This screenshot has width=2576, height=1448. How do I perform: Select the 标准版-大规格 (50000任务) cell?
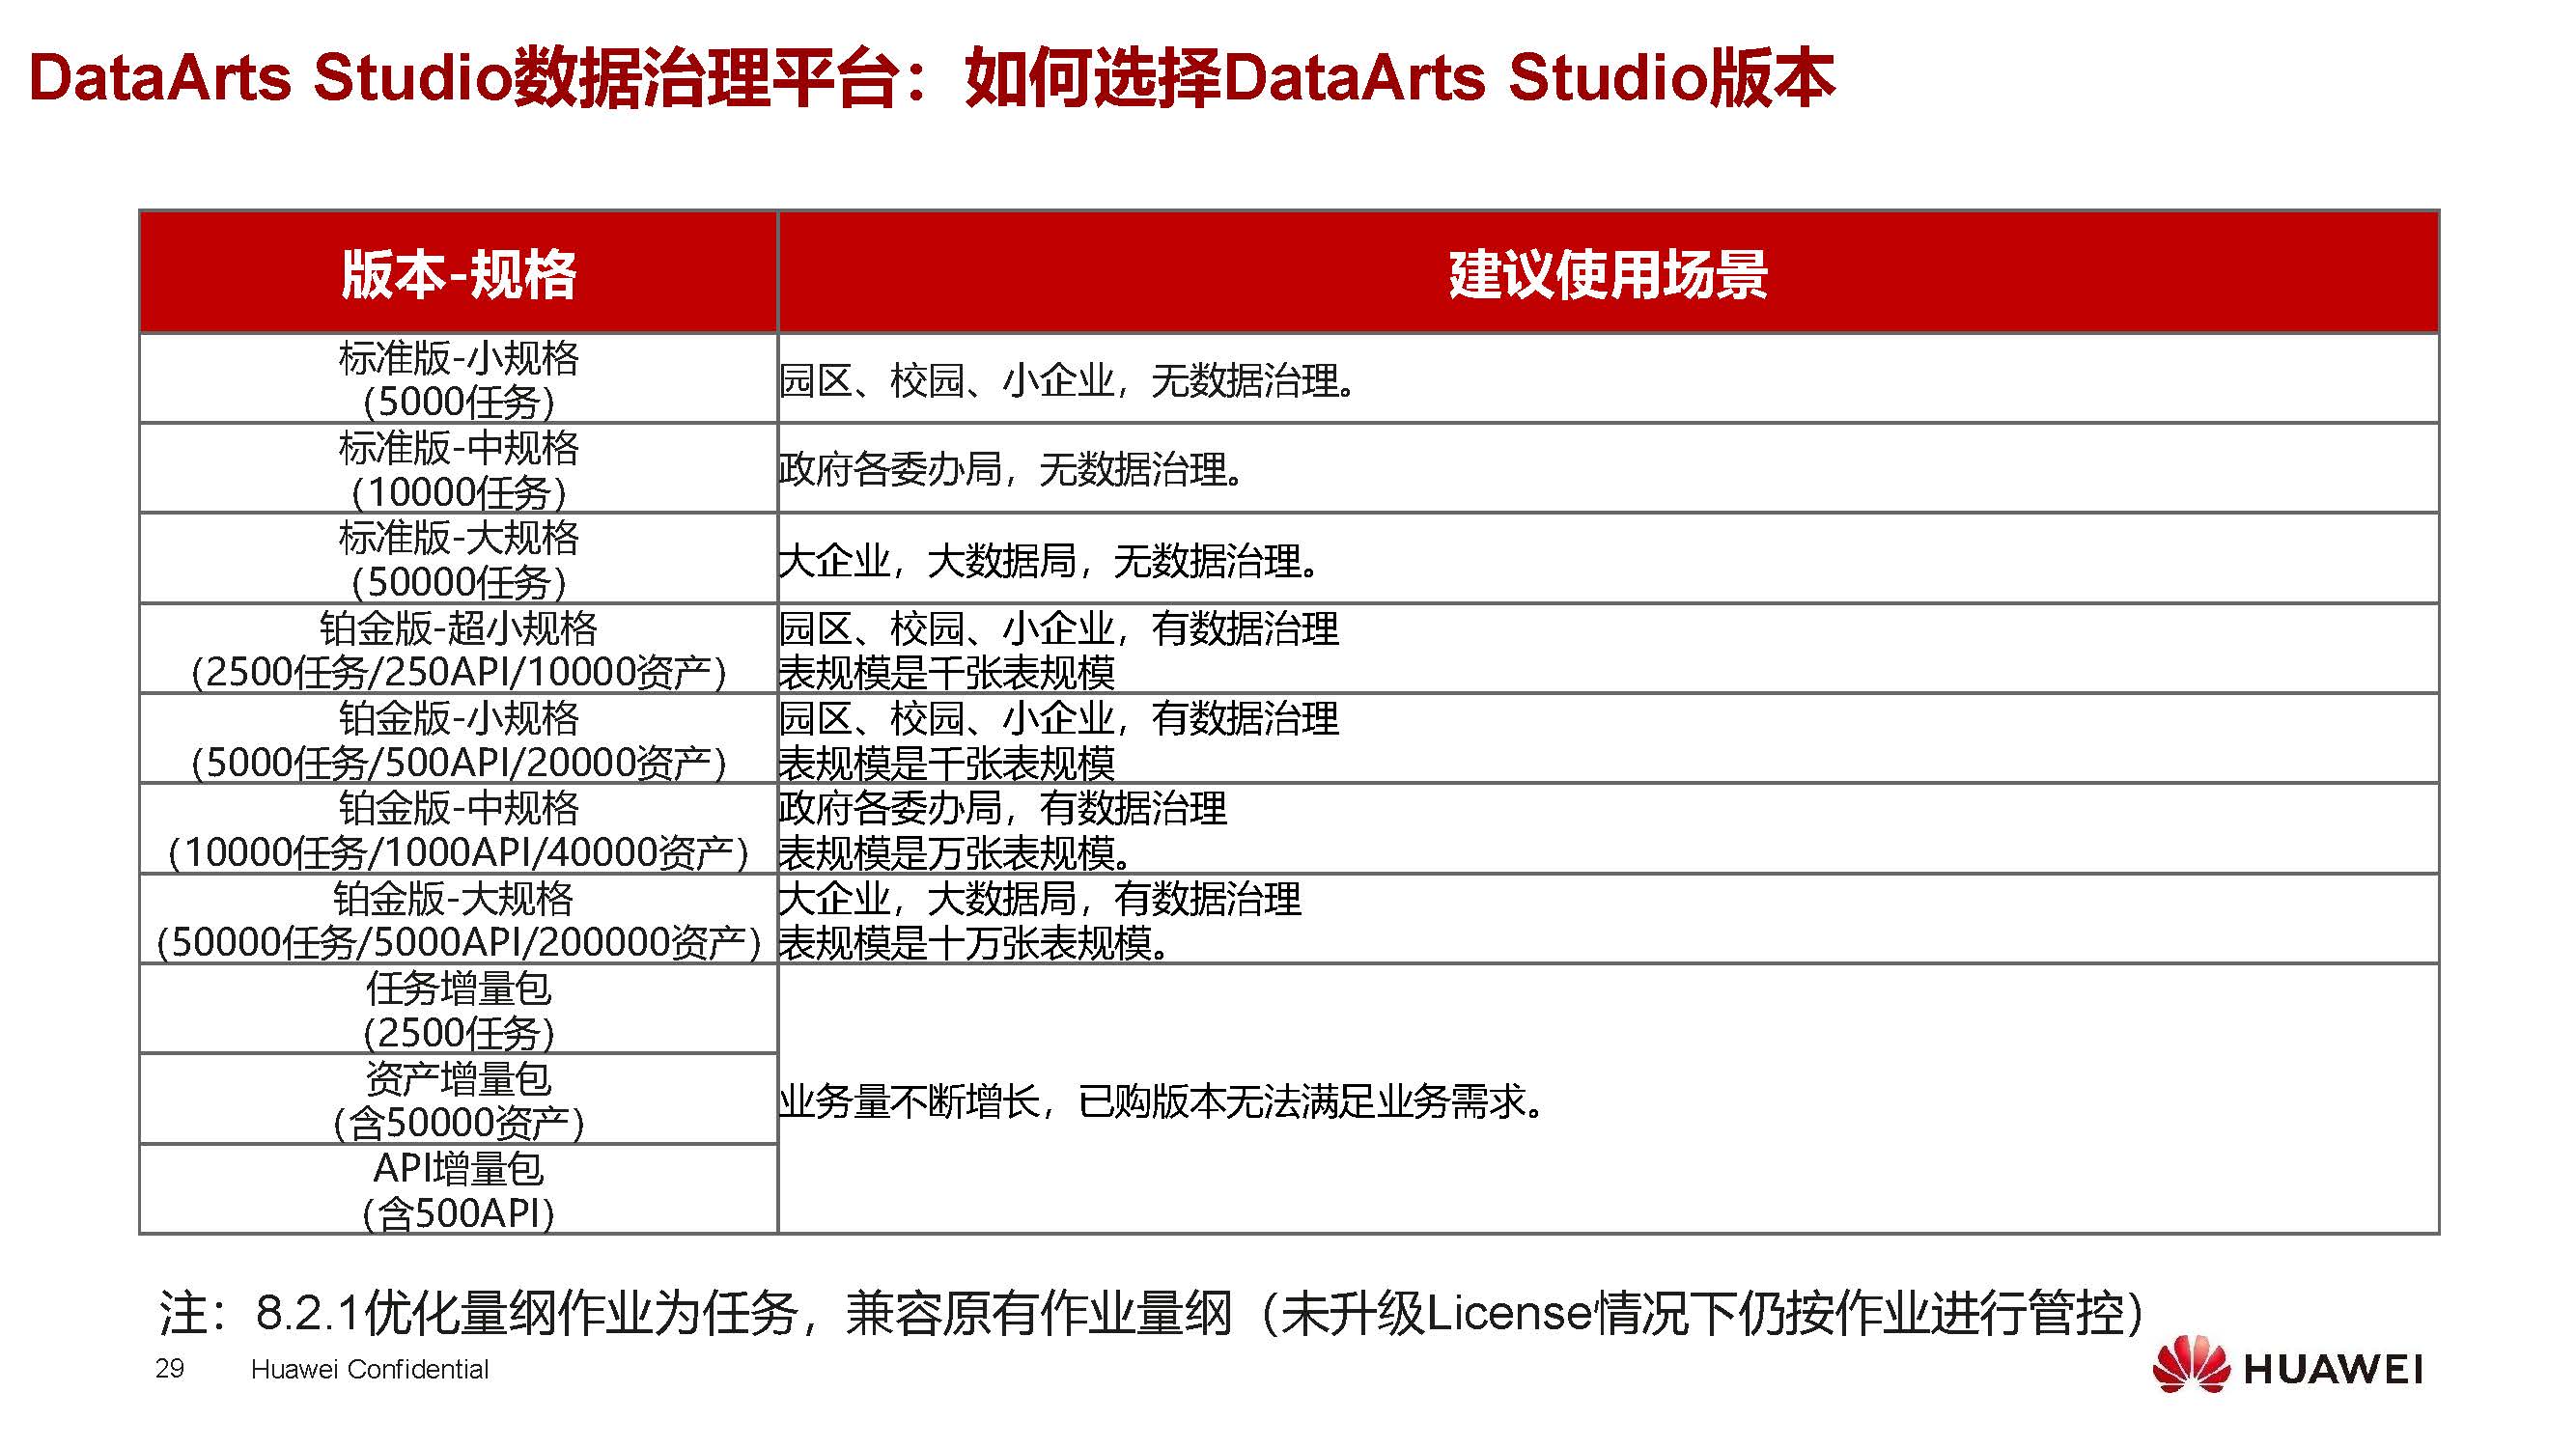(x=458, y=559)
